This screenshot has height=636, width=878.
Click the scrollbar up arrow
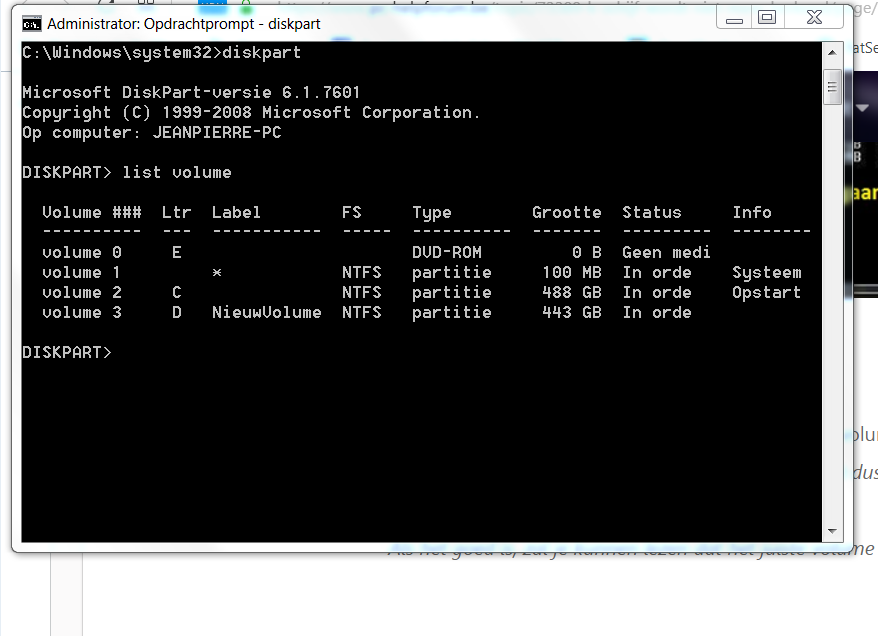click(x=832, y=52)
